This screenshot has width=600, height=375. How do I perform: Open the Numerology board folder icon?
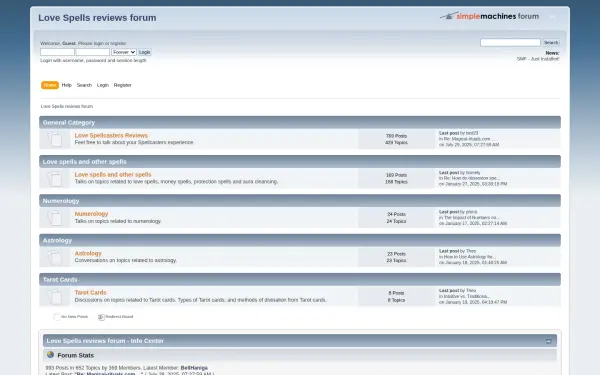tap(55, 218)
